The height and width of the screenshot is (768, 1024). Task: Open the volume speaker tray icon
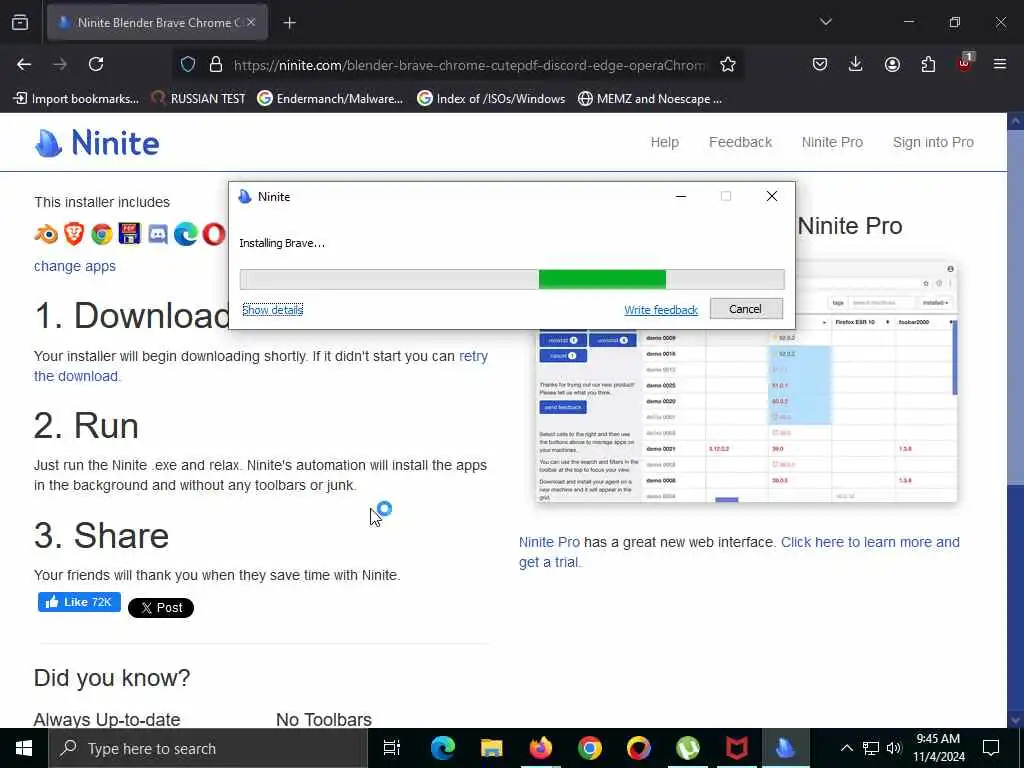(x=894, y=748)
